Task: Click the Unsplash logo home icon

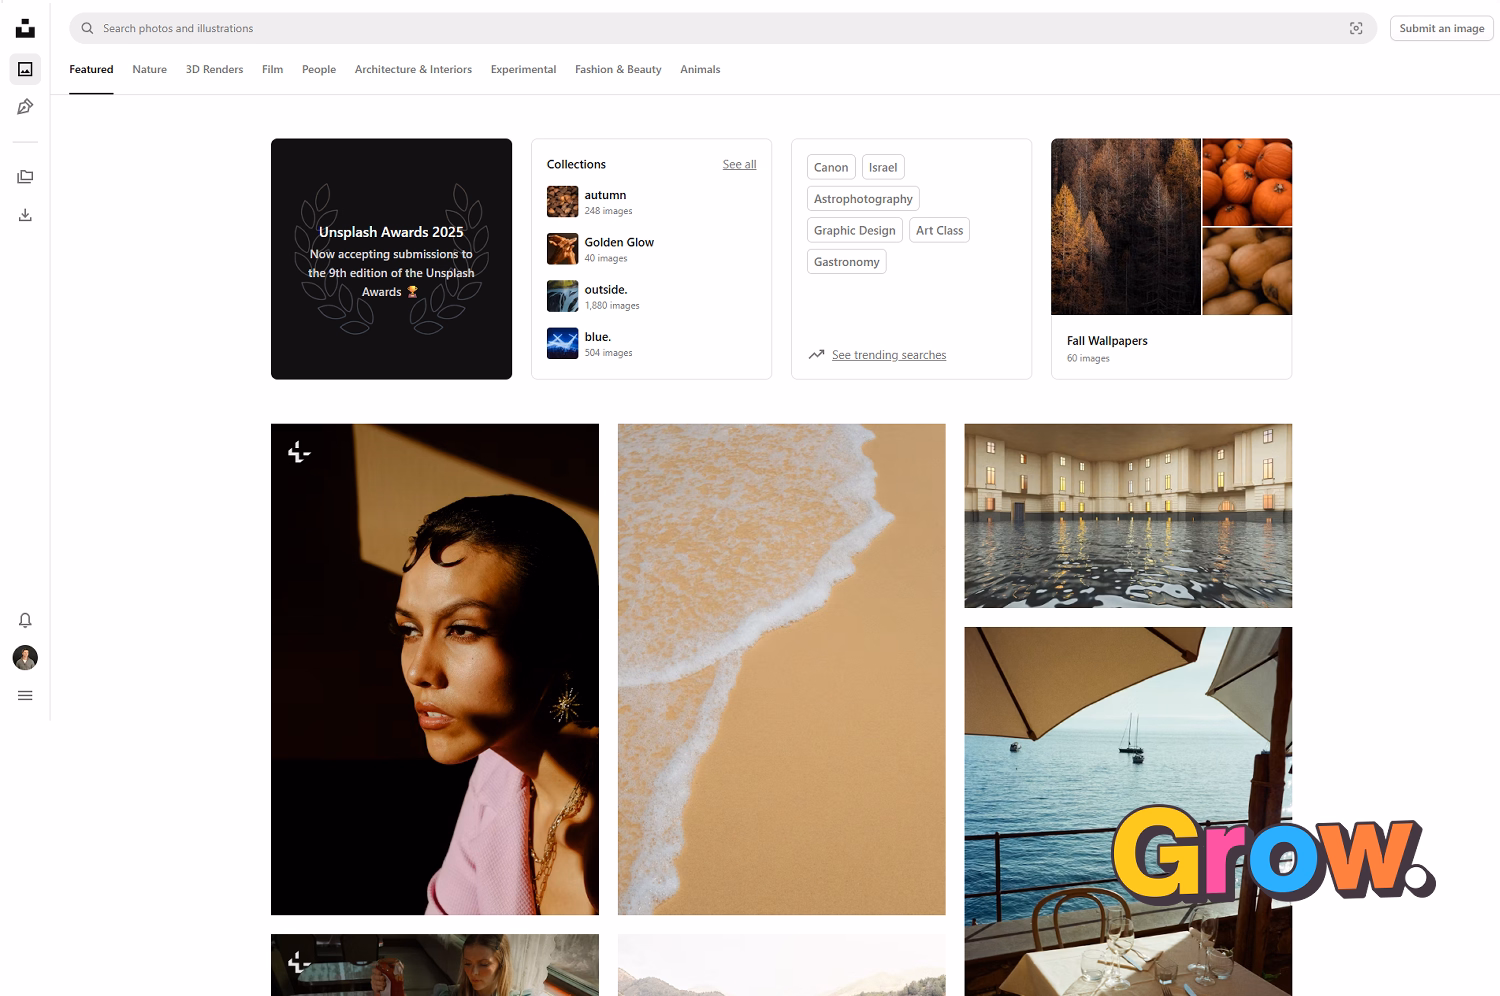Action: (25, 28)
